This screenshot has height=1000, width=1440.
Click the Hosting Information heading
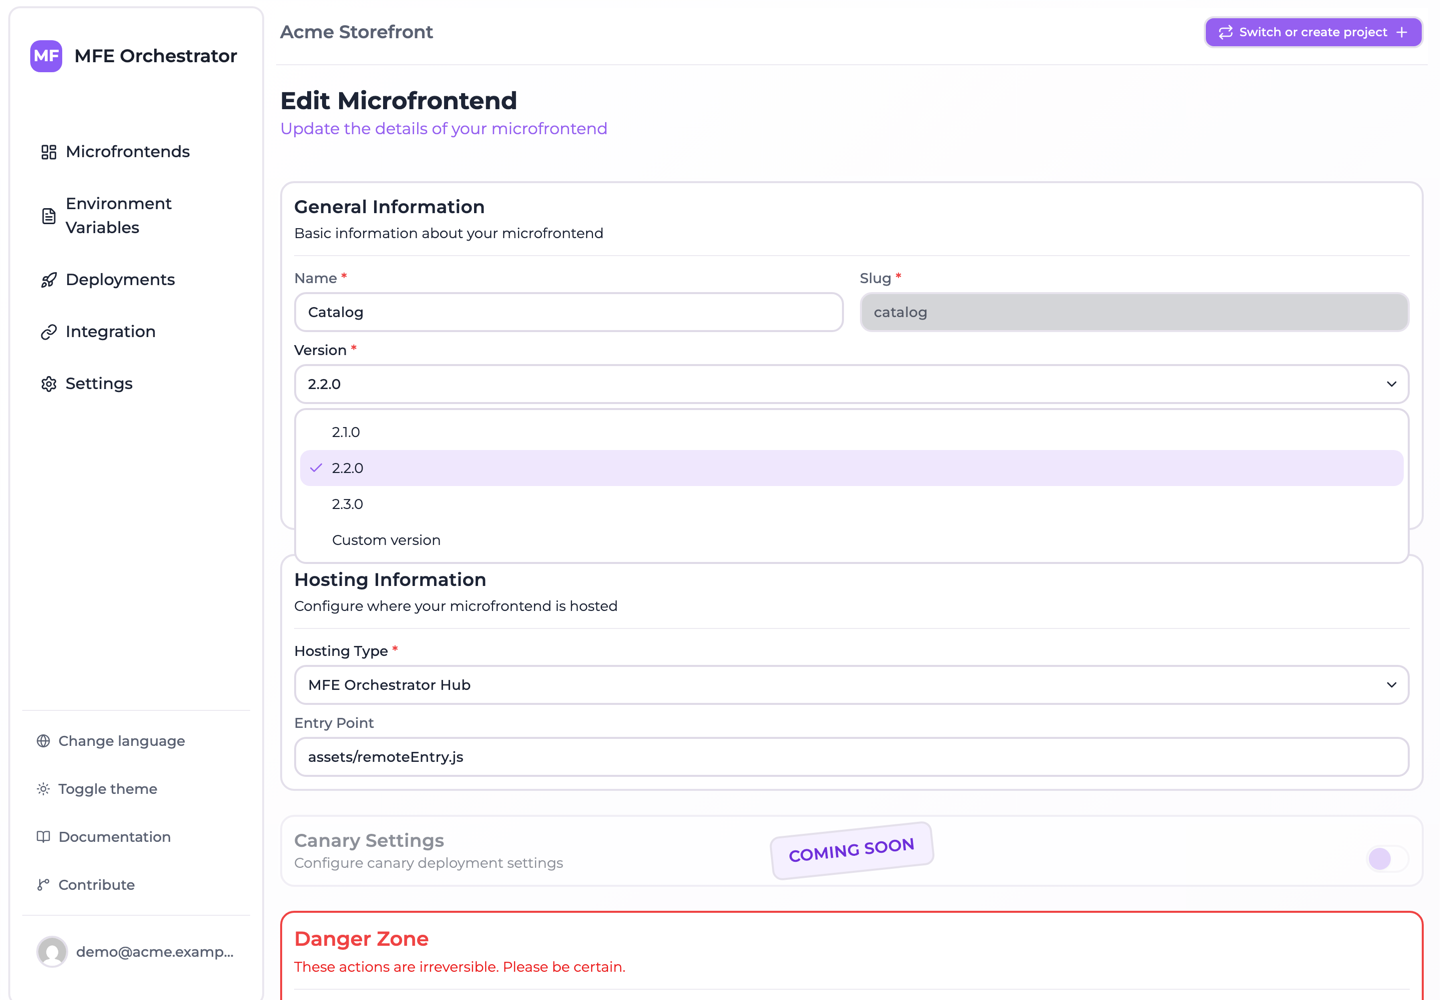tap(390, 580)
